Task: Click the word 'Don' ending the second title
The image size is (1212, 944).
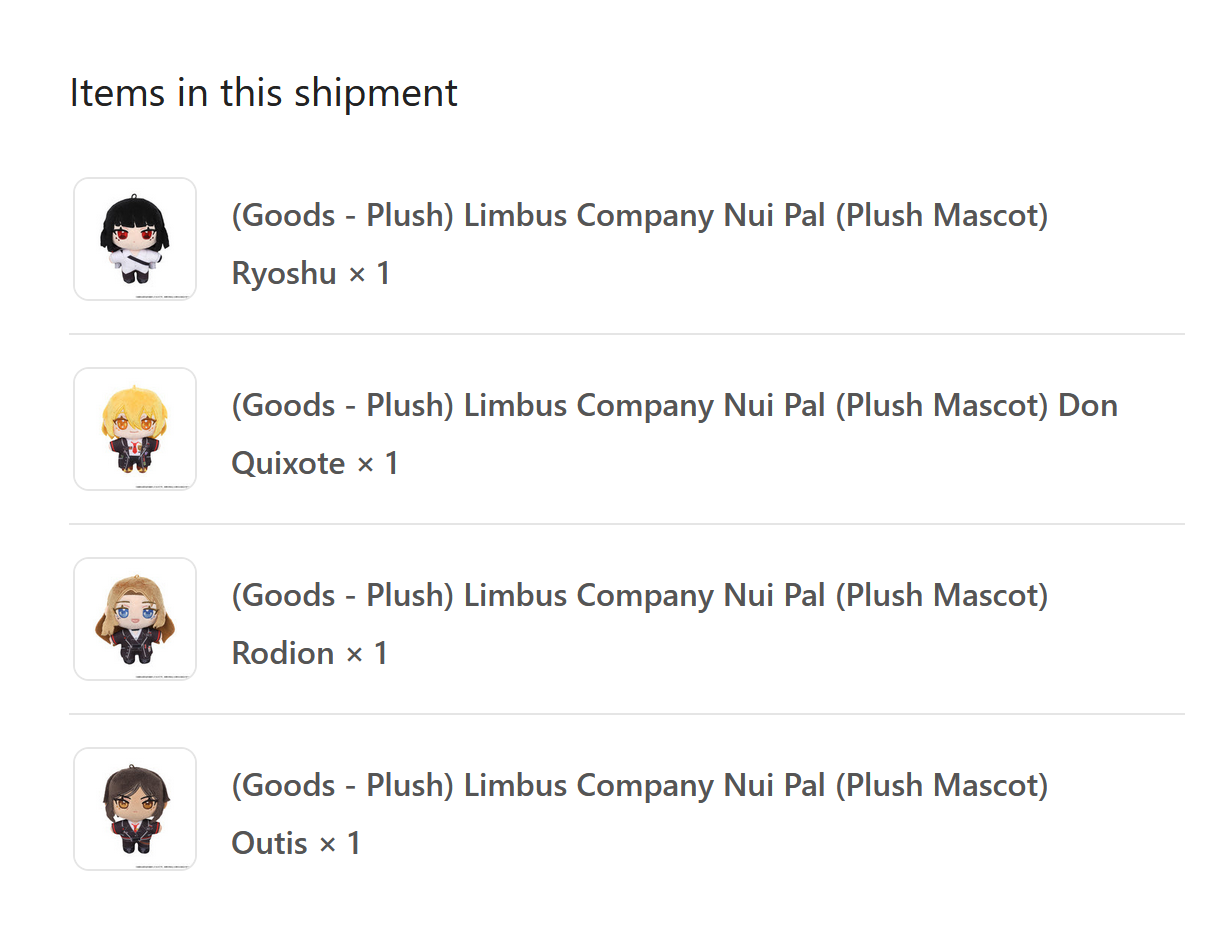Action: coord(1088,405)
